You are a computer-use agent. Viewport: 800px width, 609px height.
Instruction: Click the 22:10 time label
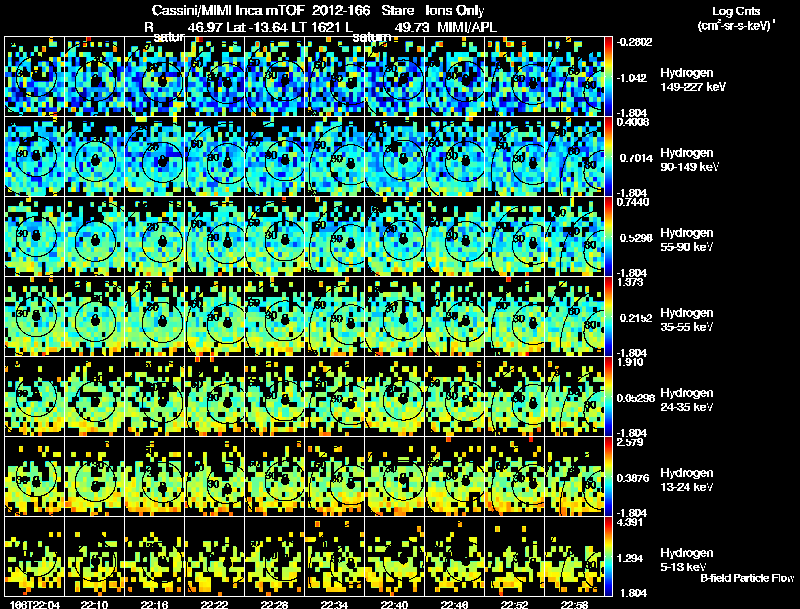click(94, 604)
